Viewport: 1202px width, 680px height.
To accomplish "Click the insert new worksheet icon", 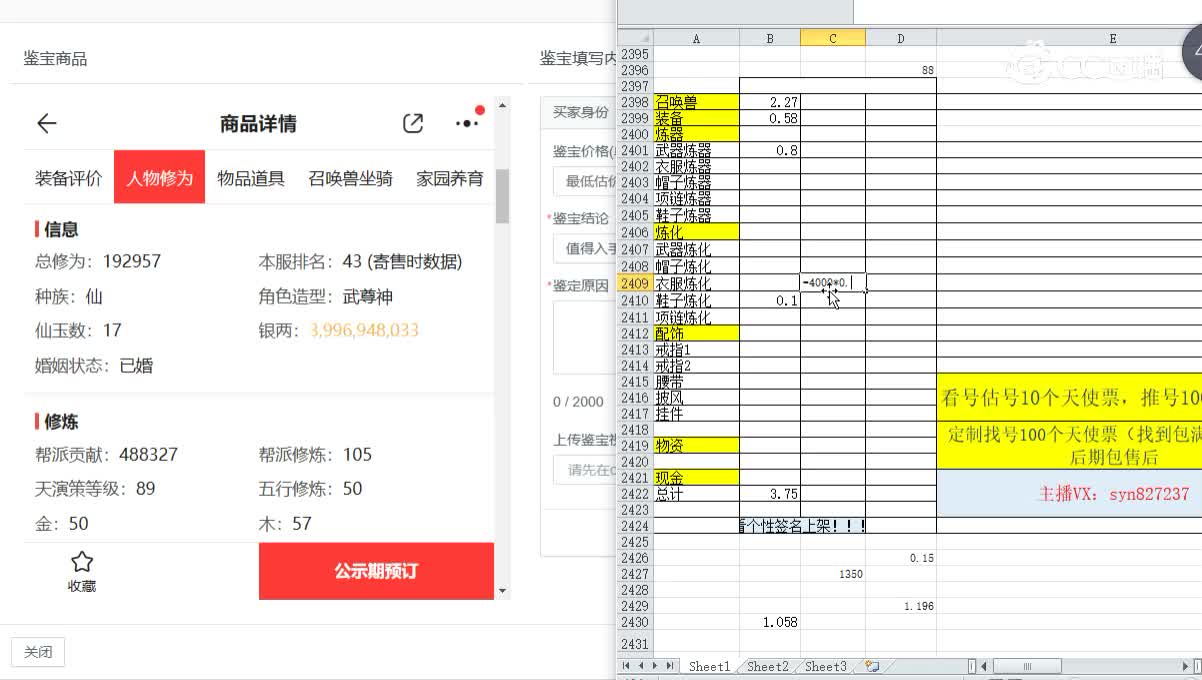I will (872, 666).
